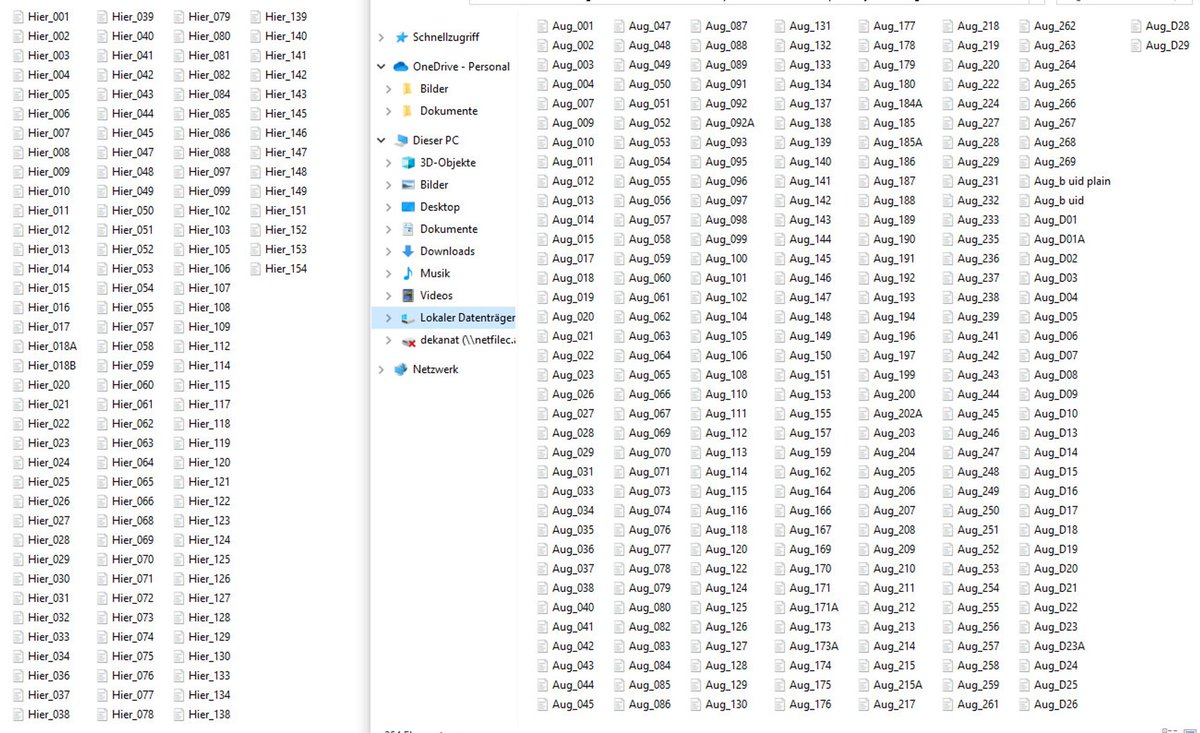Click the Dokumente folder icon under OneDrive
Image resolution: width=1200 pixels, height=733 pixels.
coord(408,111)
